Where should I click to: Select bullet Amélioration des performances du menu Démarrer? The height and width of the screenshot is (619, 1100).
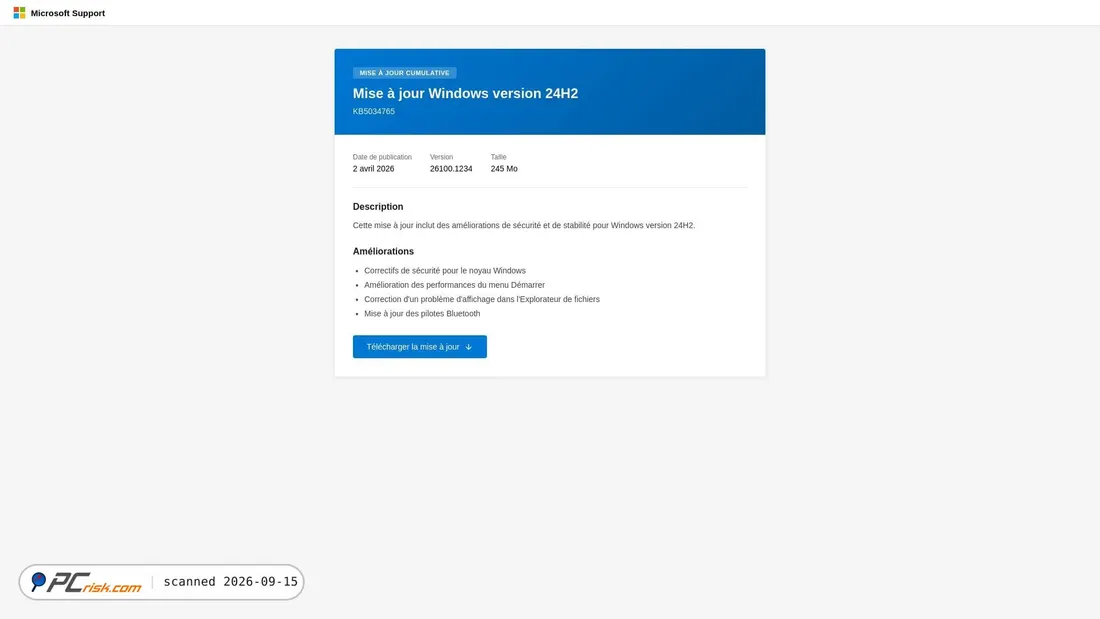[x=455, y=285]
